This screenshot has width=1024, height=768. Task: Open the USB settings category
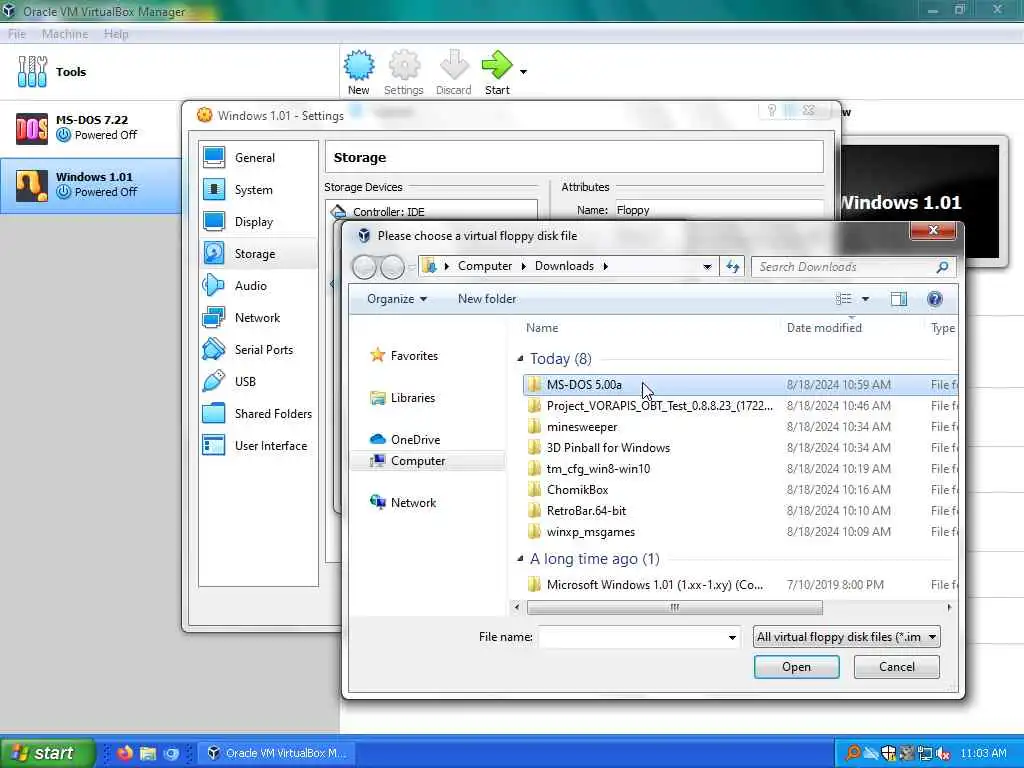[x=259, y=381]
